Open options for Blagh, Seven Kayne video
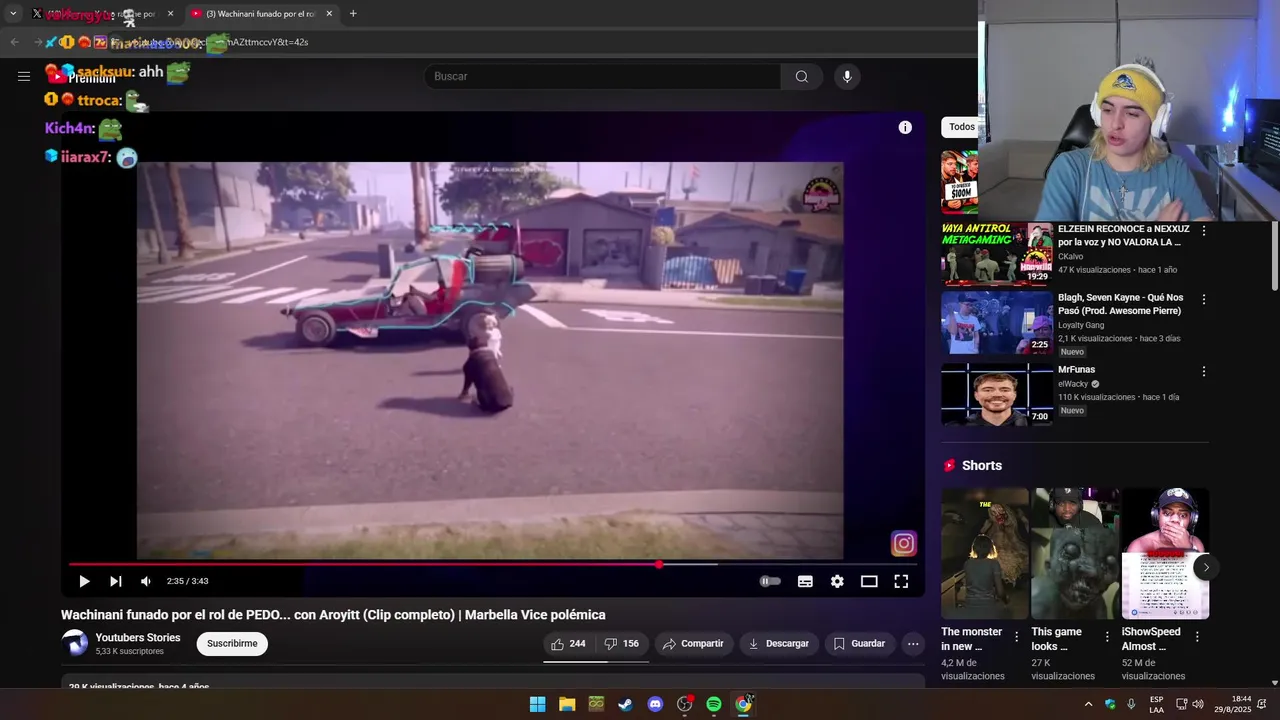Image resolution: width=1280 pixels, height=720 pixels. click(1203, 299)
